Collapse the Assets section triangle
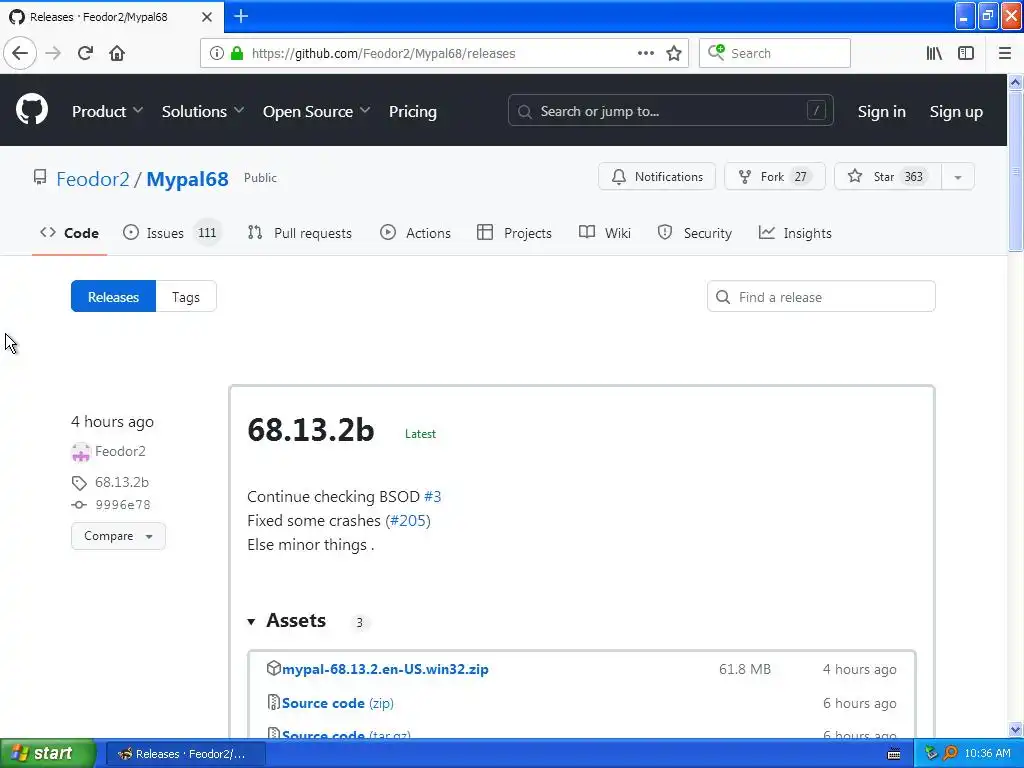Screen dimensions: 1024x768 click(x=251, y=622)
